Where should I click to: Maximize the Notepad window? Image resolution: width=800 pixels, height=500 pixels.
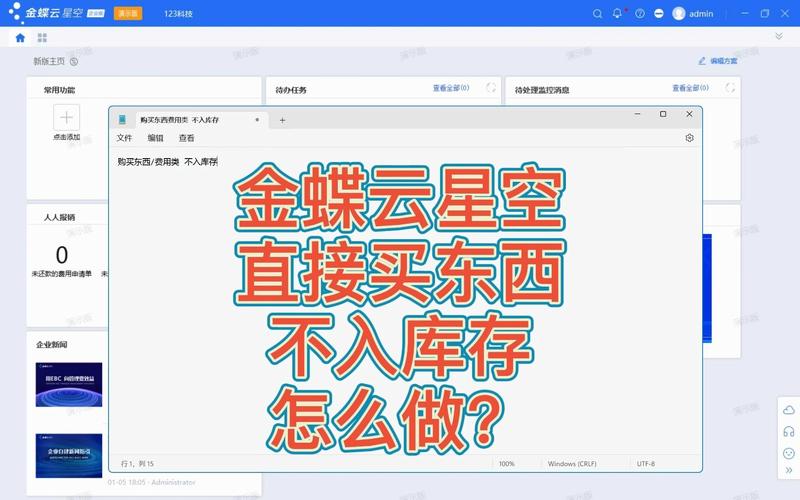click(663, 114)
